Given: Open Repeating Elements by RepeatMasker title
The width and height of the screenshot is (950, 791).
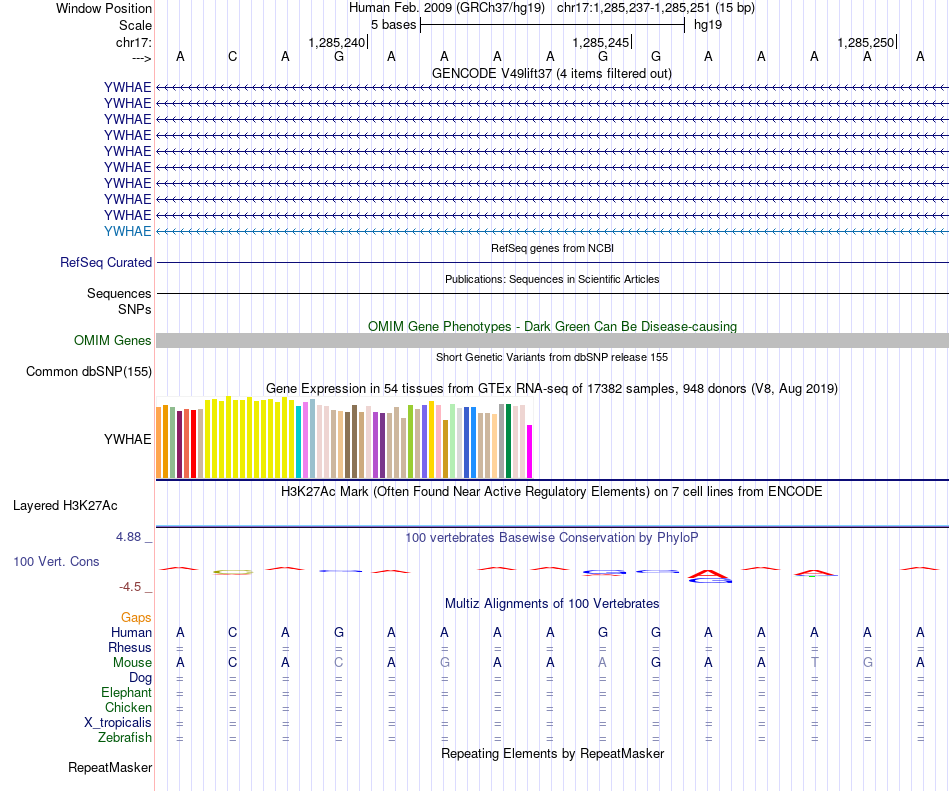Looking at the screenshot, I should (552, 754).
